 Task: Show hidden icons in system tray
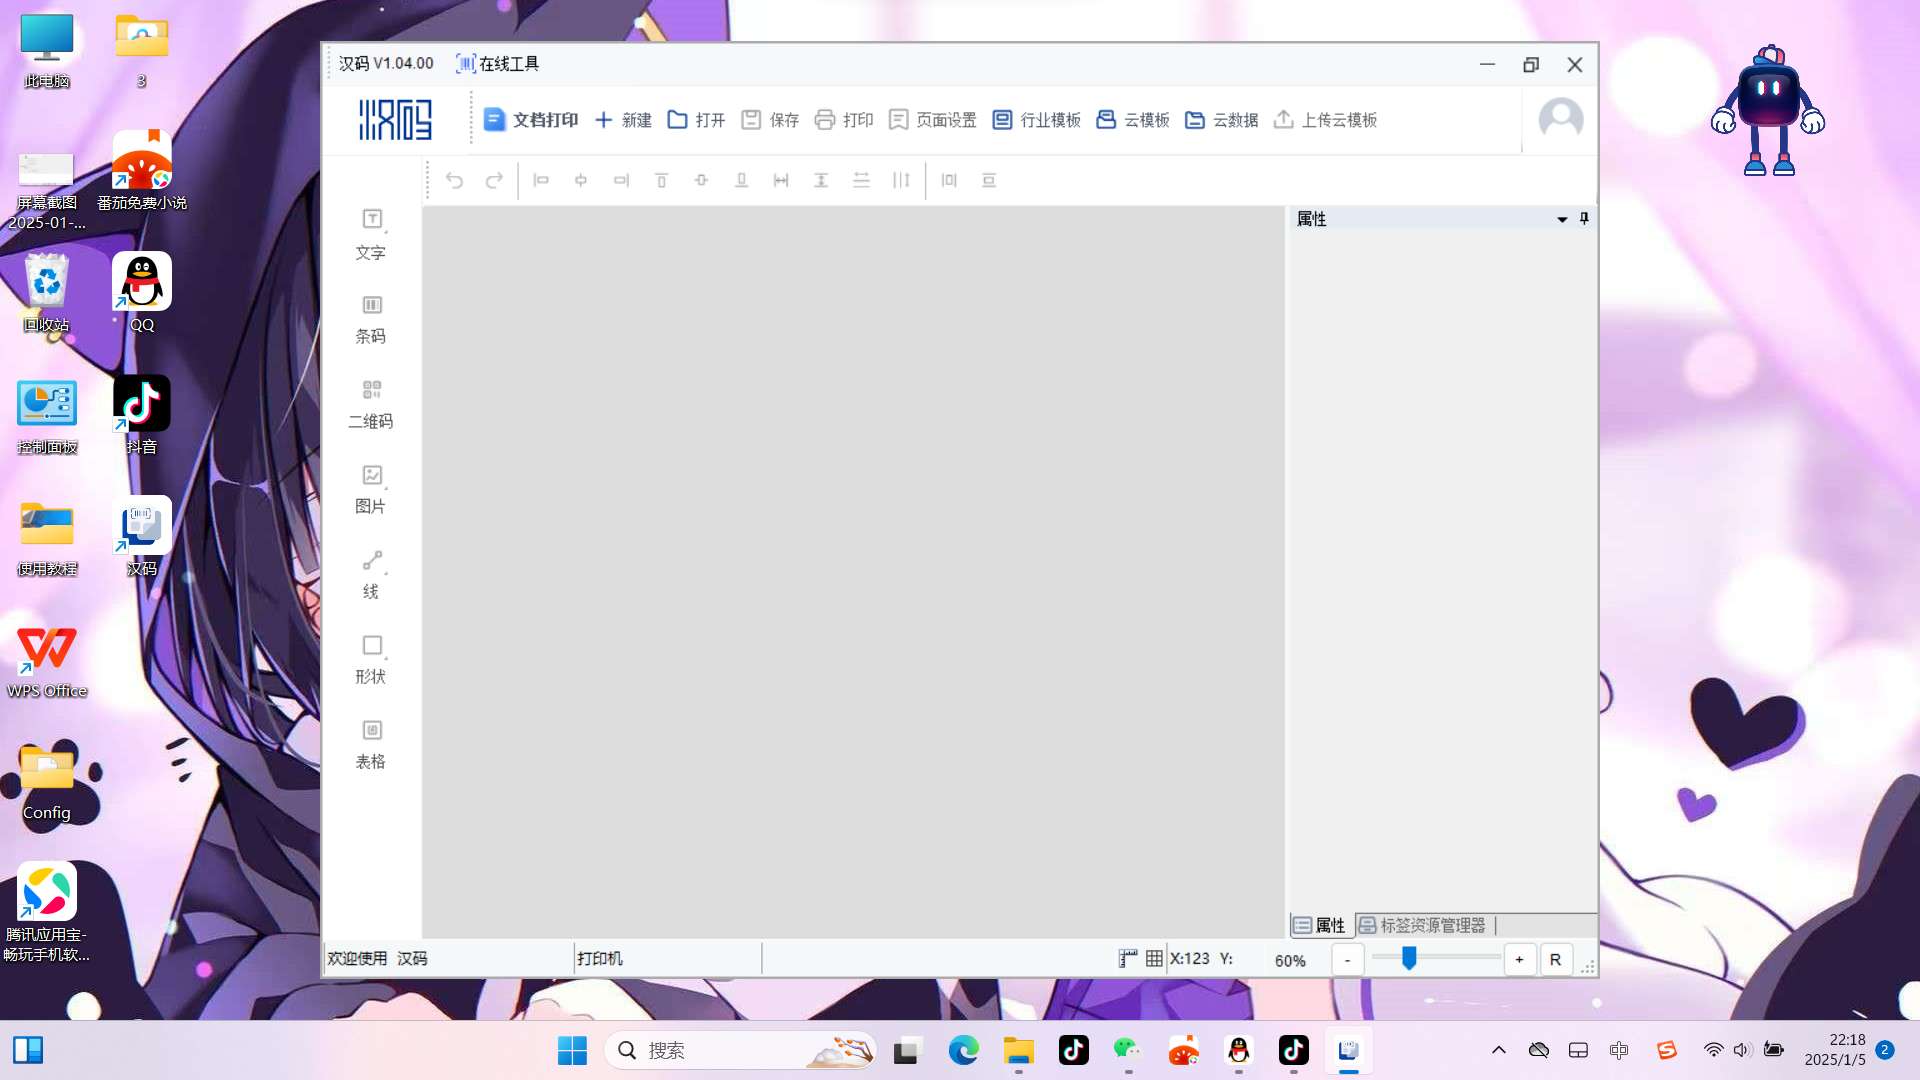click(x=1498, y=1050)
